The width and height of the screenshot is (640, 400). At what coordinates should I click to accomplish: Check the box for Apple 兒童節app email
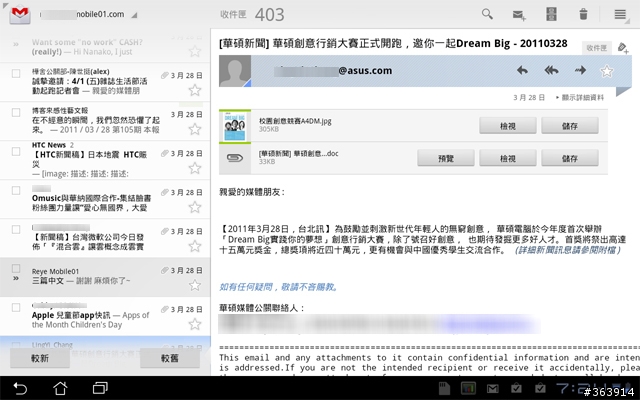click(x=16, y=307)
